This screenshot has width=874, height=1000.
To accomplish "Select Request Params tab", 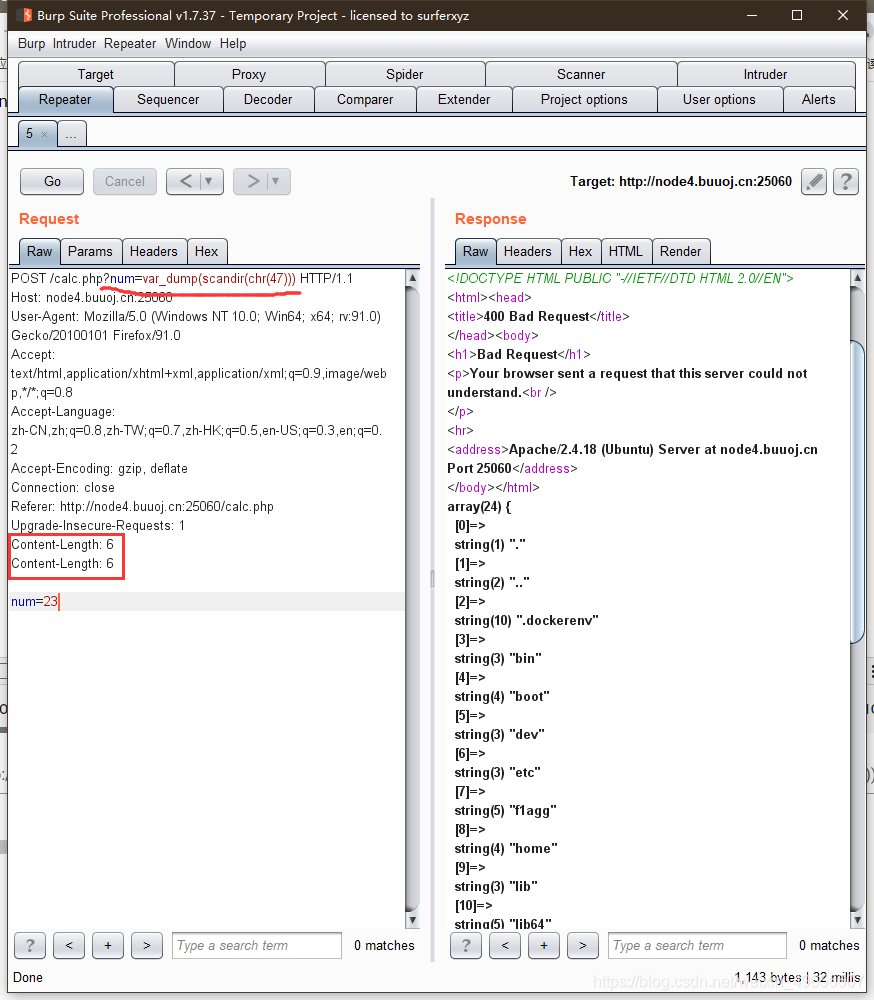I will click(x=90, y=251).
